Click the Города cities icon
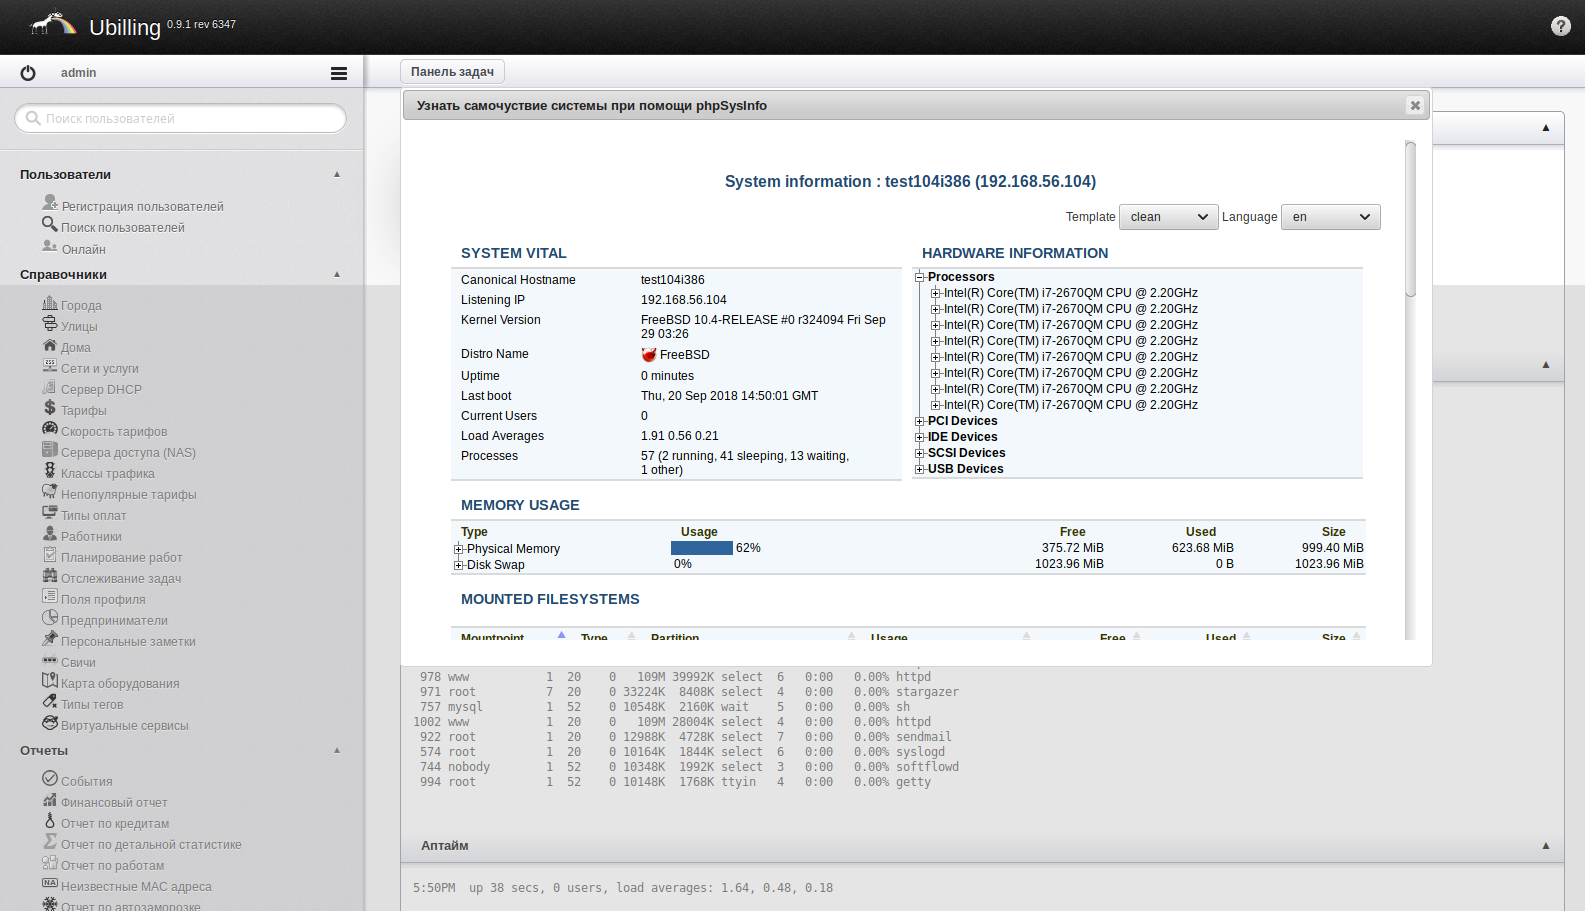Viewport: 1585px width, 911px height. [x=50, y=302]
